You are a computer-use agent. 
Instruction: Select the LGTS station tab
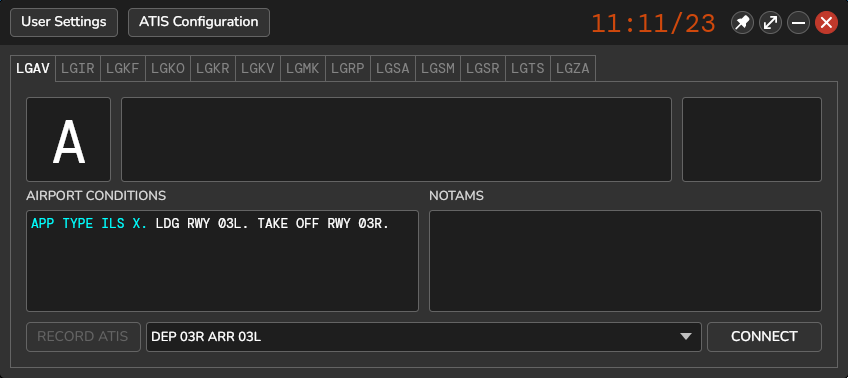point(528,69)
